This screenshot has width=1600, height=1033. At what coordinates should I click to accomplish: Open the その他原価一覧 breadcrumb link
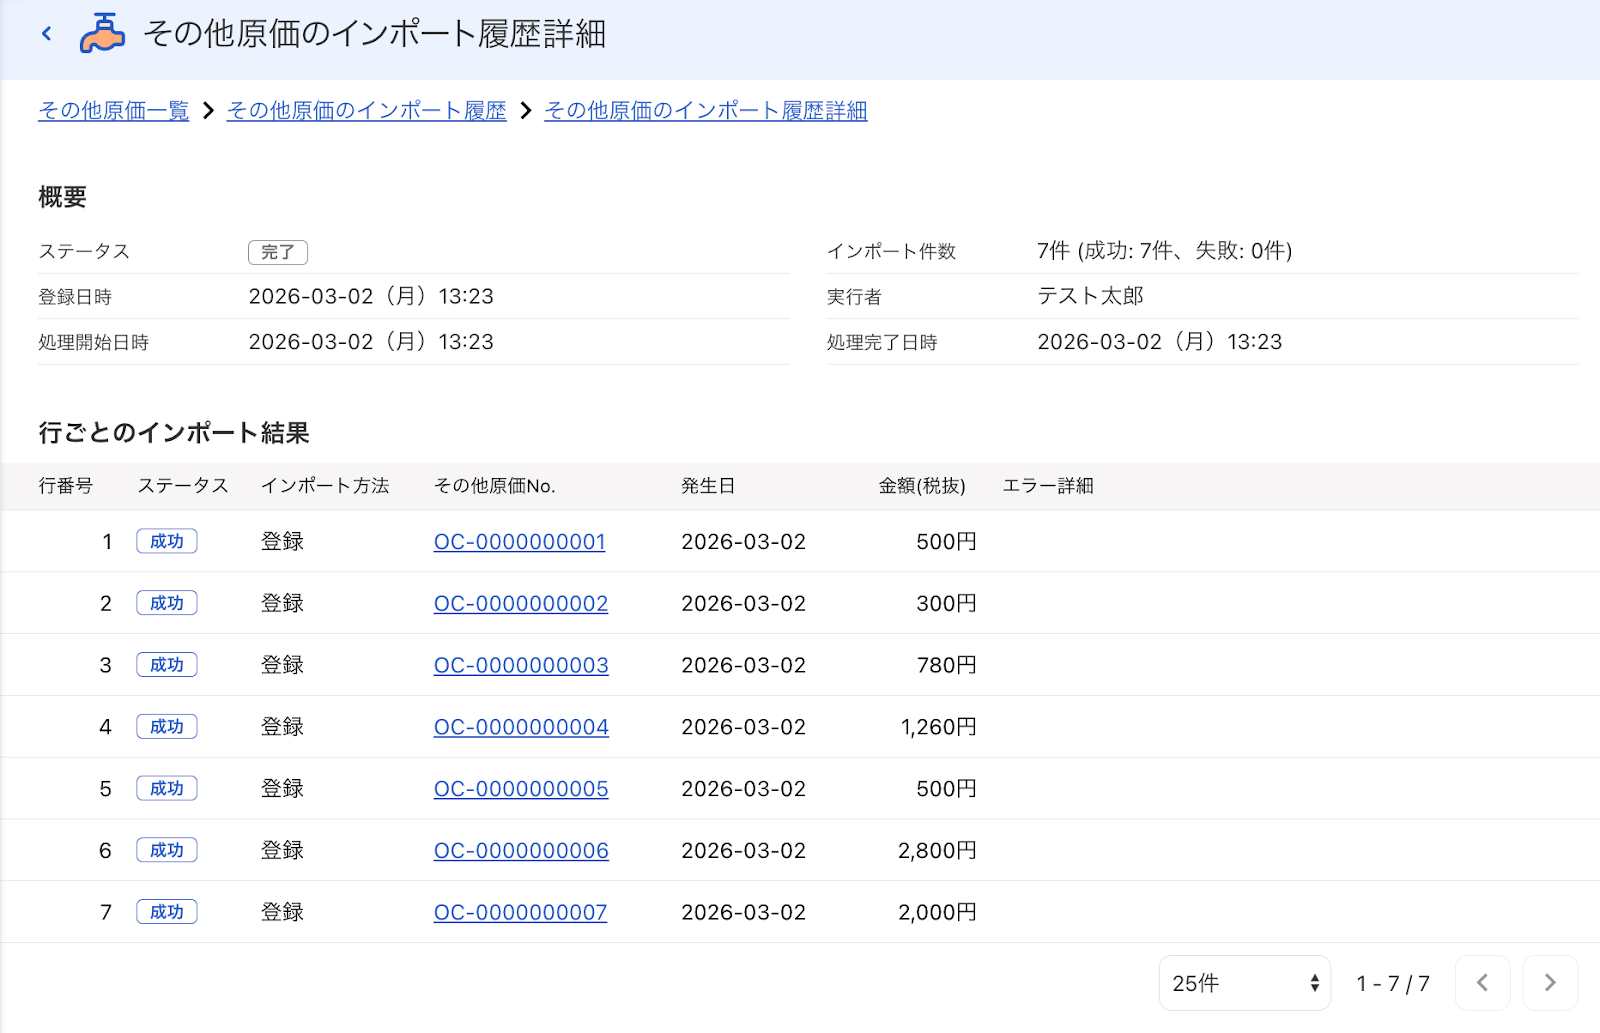click(x=114, y=111)
